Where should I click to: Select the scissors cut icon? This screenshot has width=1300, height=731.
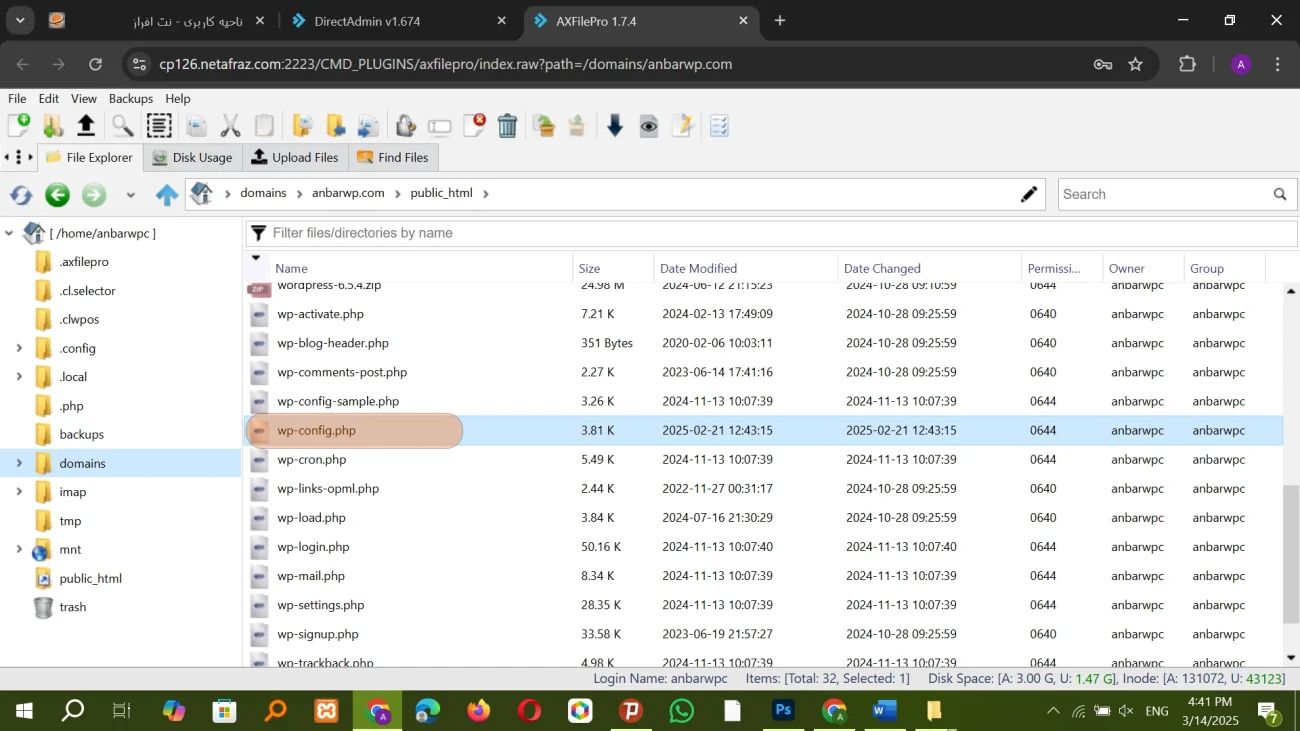pyautogui.click(x=230, y=125)
